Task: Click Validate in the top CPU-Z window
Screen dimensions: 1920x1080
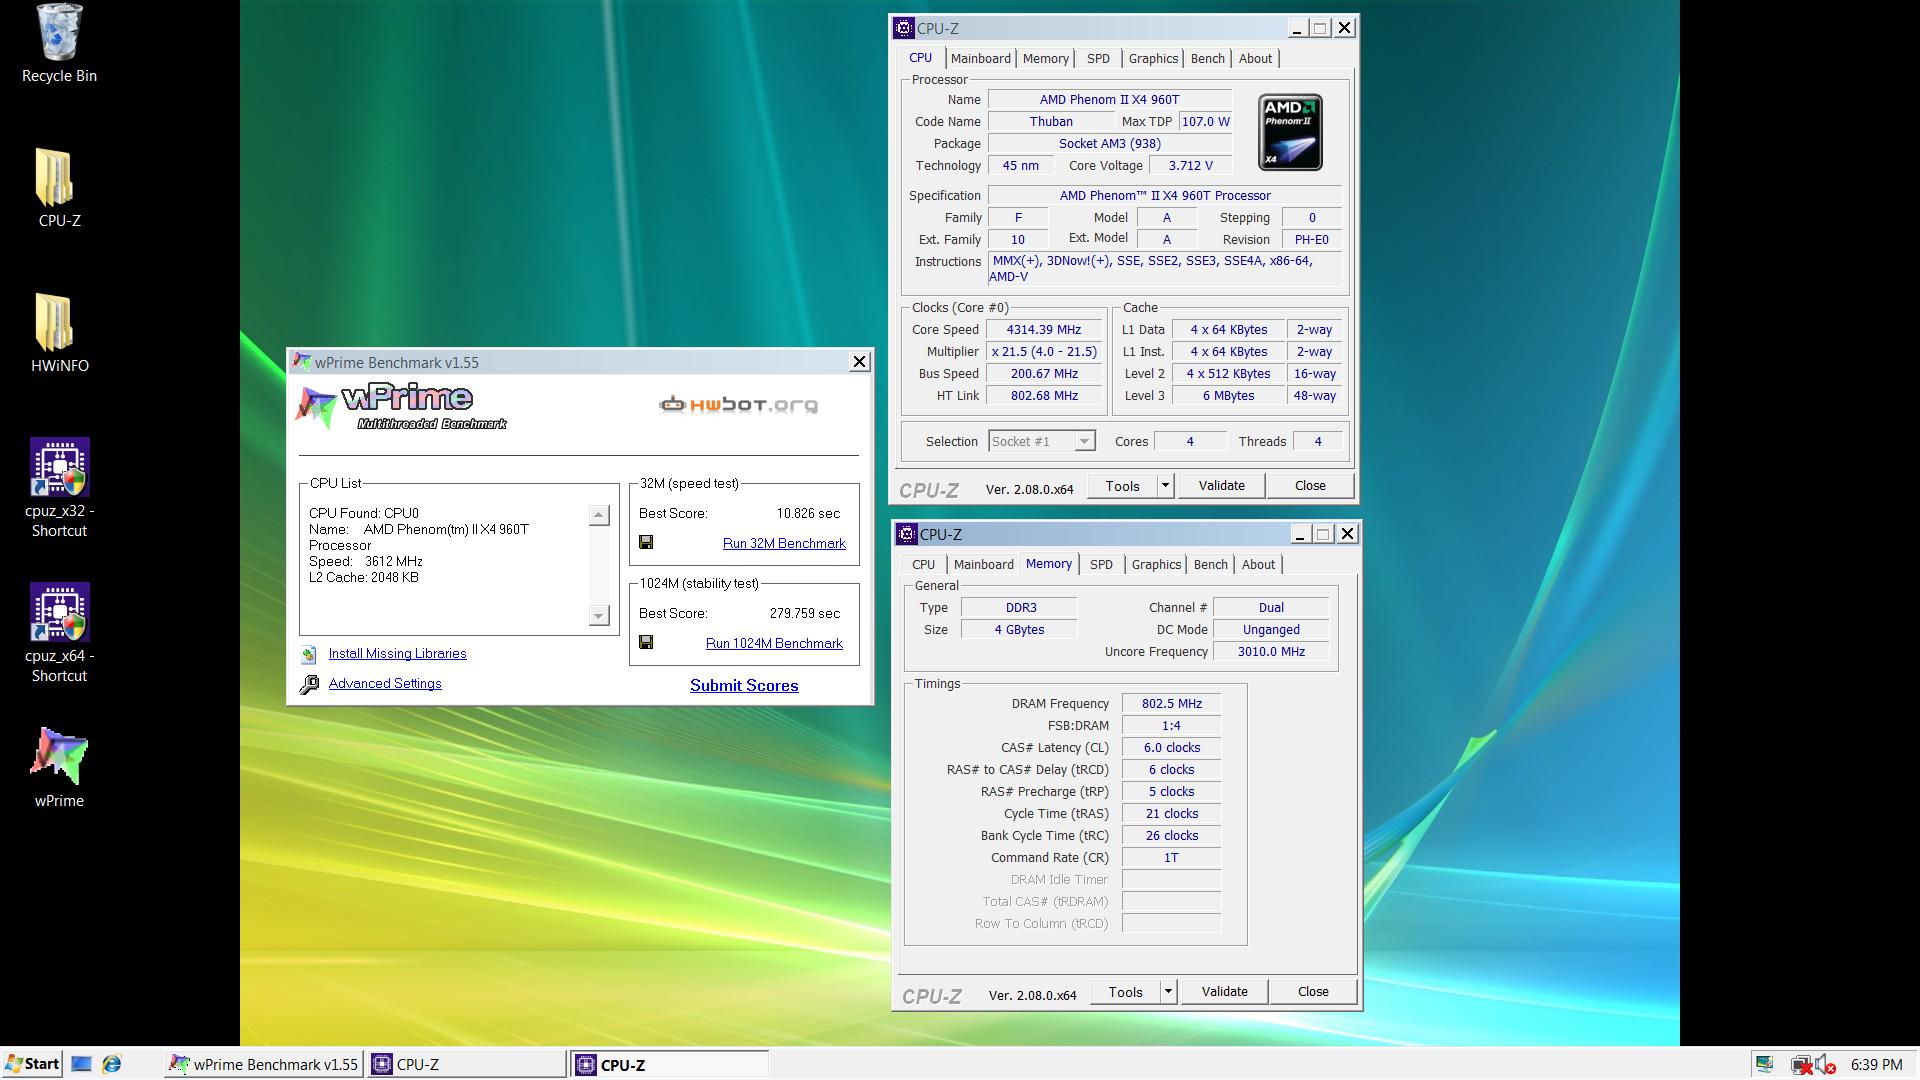Action: [1221, 486]
